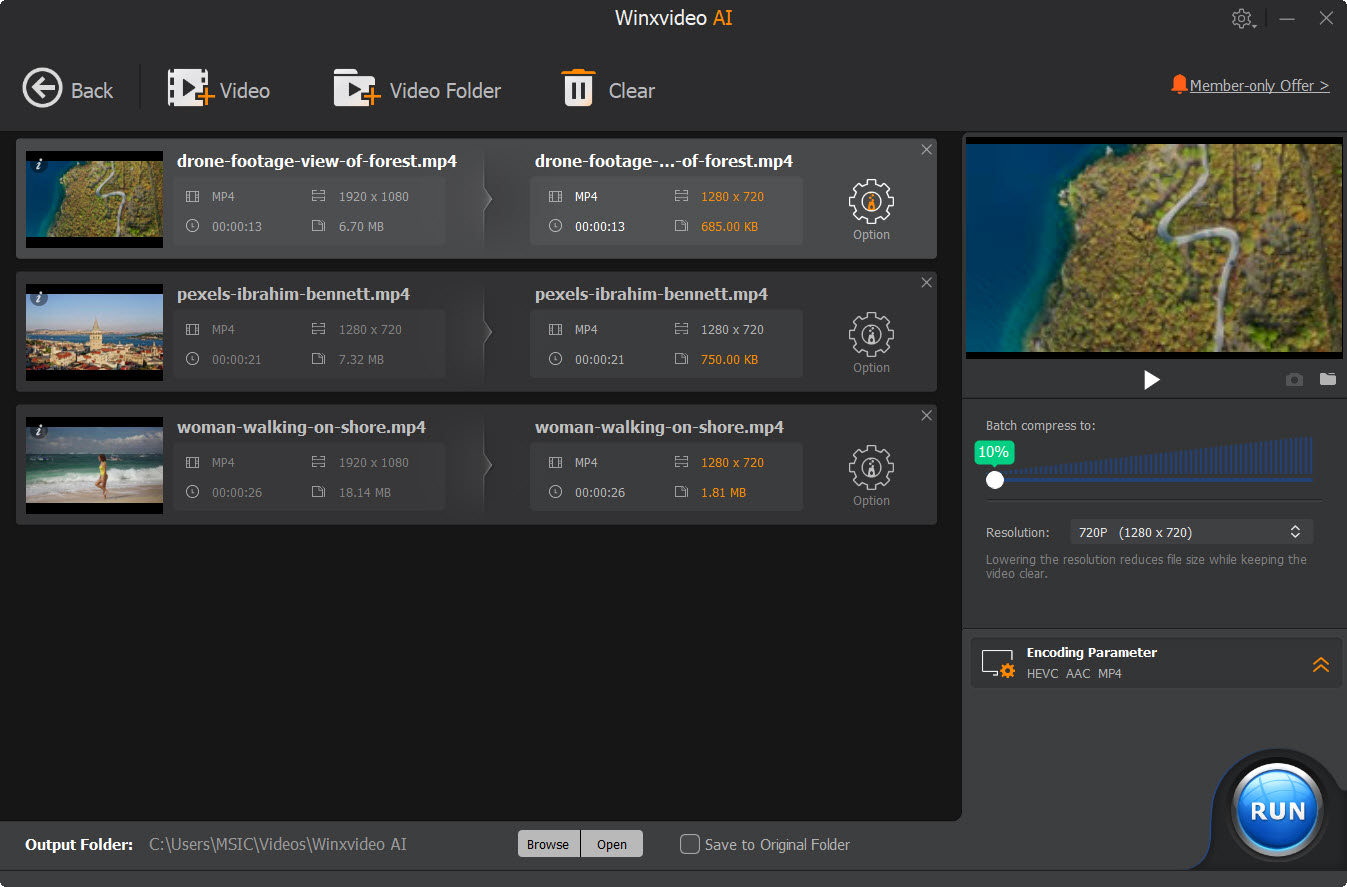
Task: Remove the woman-walking-on-shore video from list
Action: point(926,416)
